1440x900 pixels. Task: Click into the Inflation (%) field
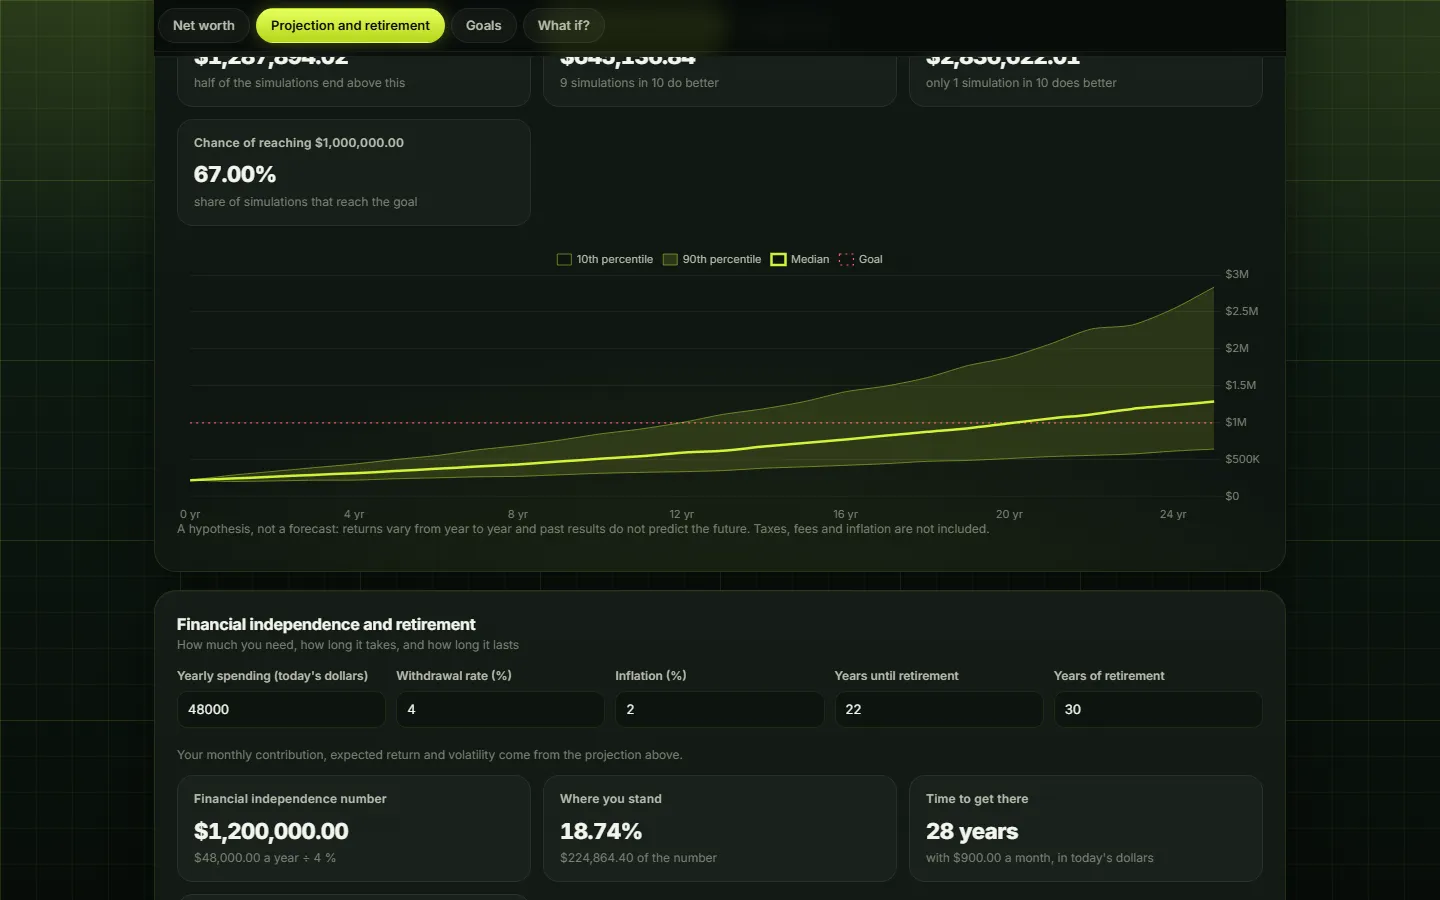(x=719, y=709)
